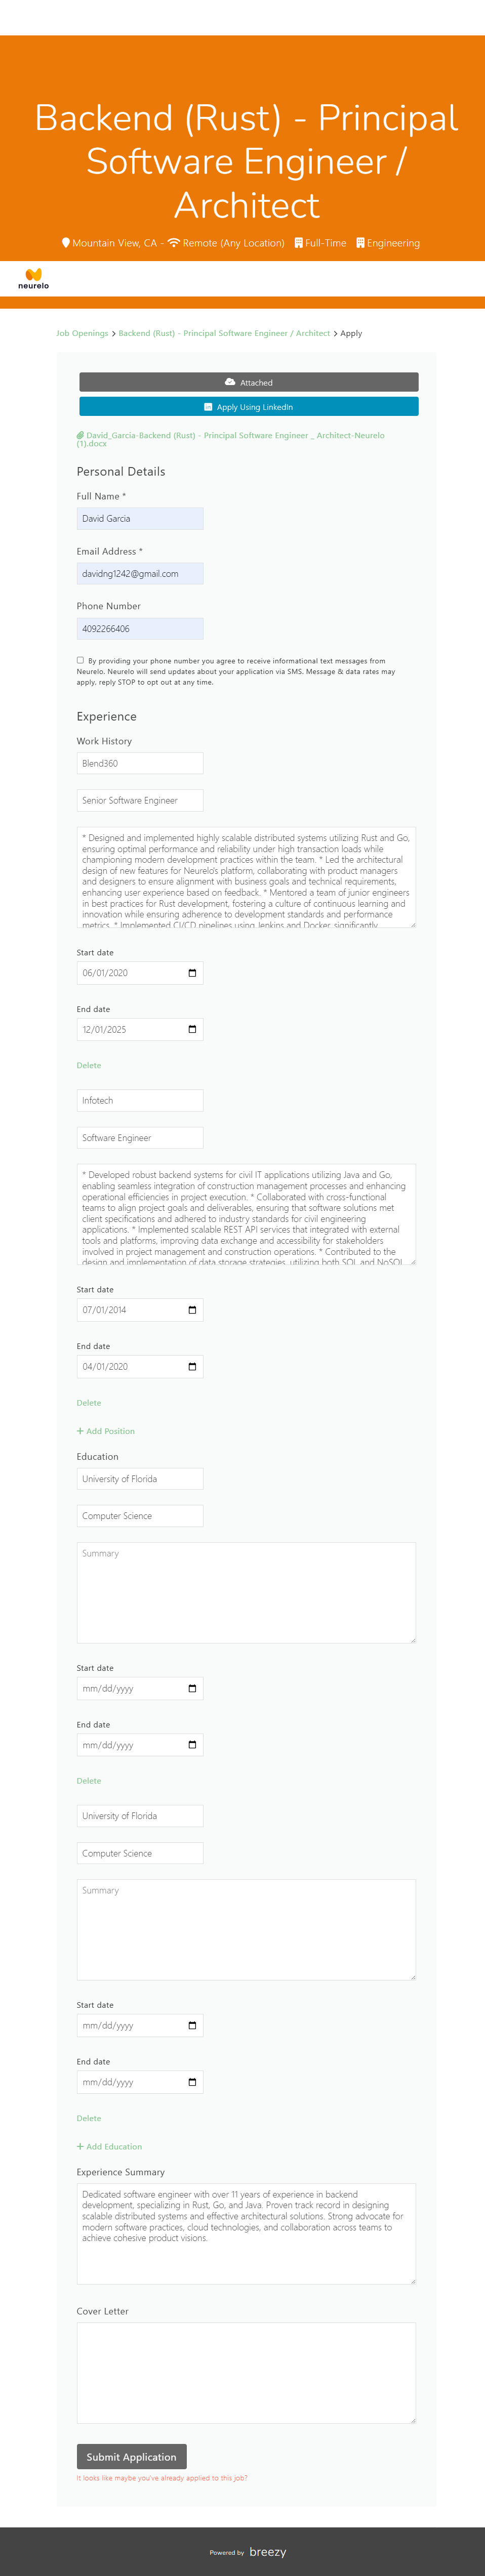Check the SMS text message consent checkbox

pos(80,660)
